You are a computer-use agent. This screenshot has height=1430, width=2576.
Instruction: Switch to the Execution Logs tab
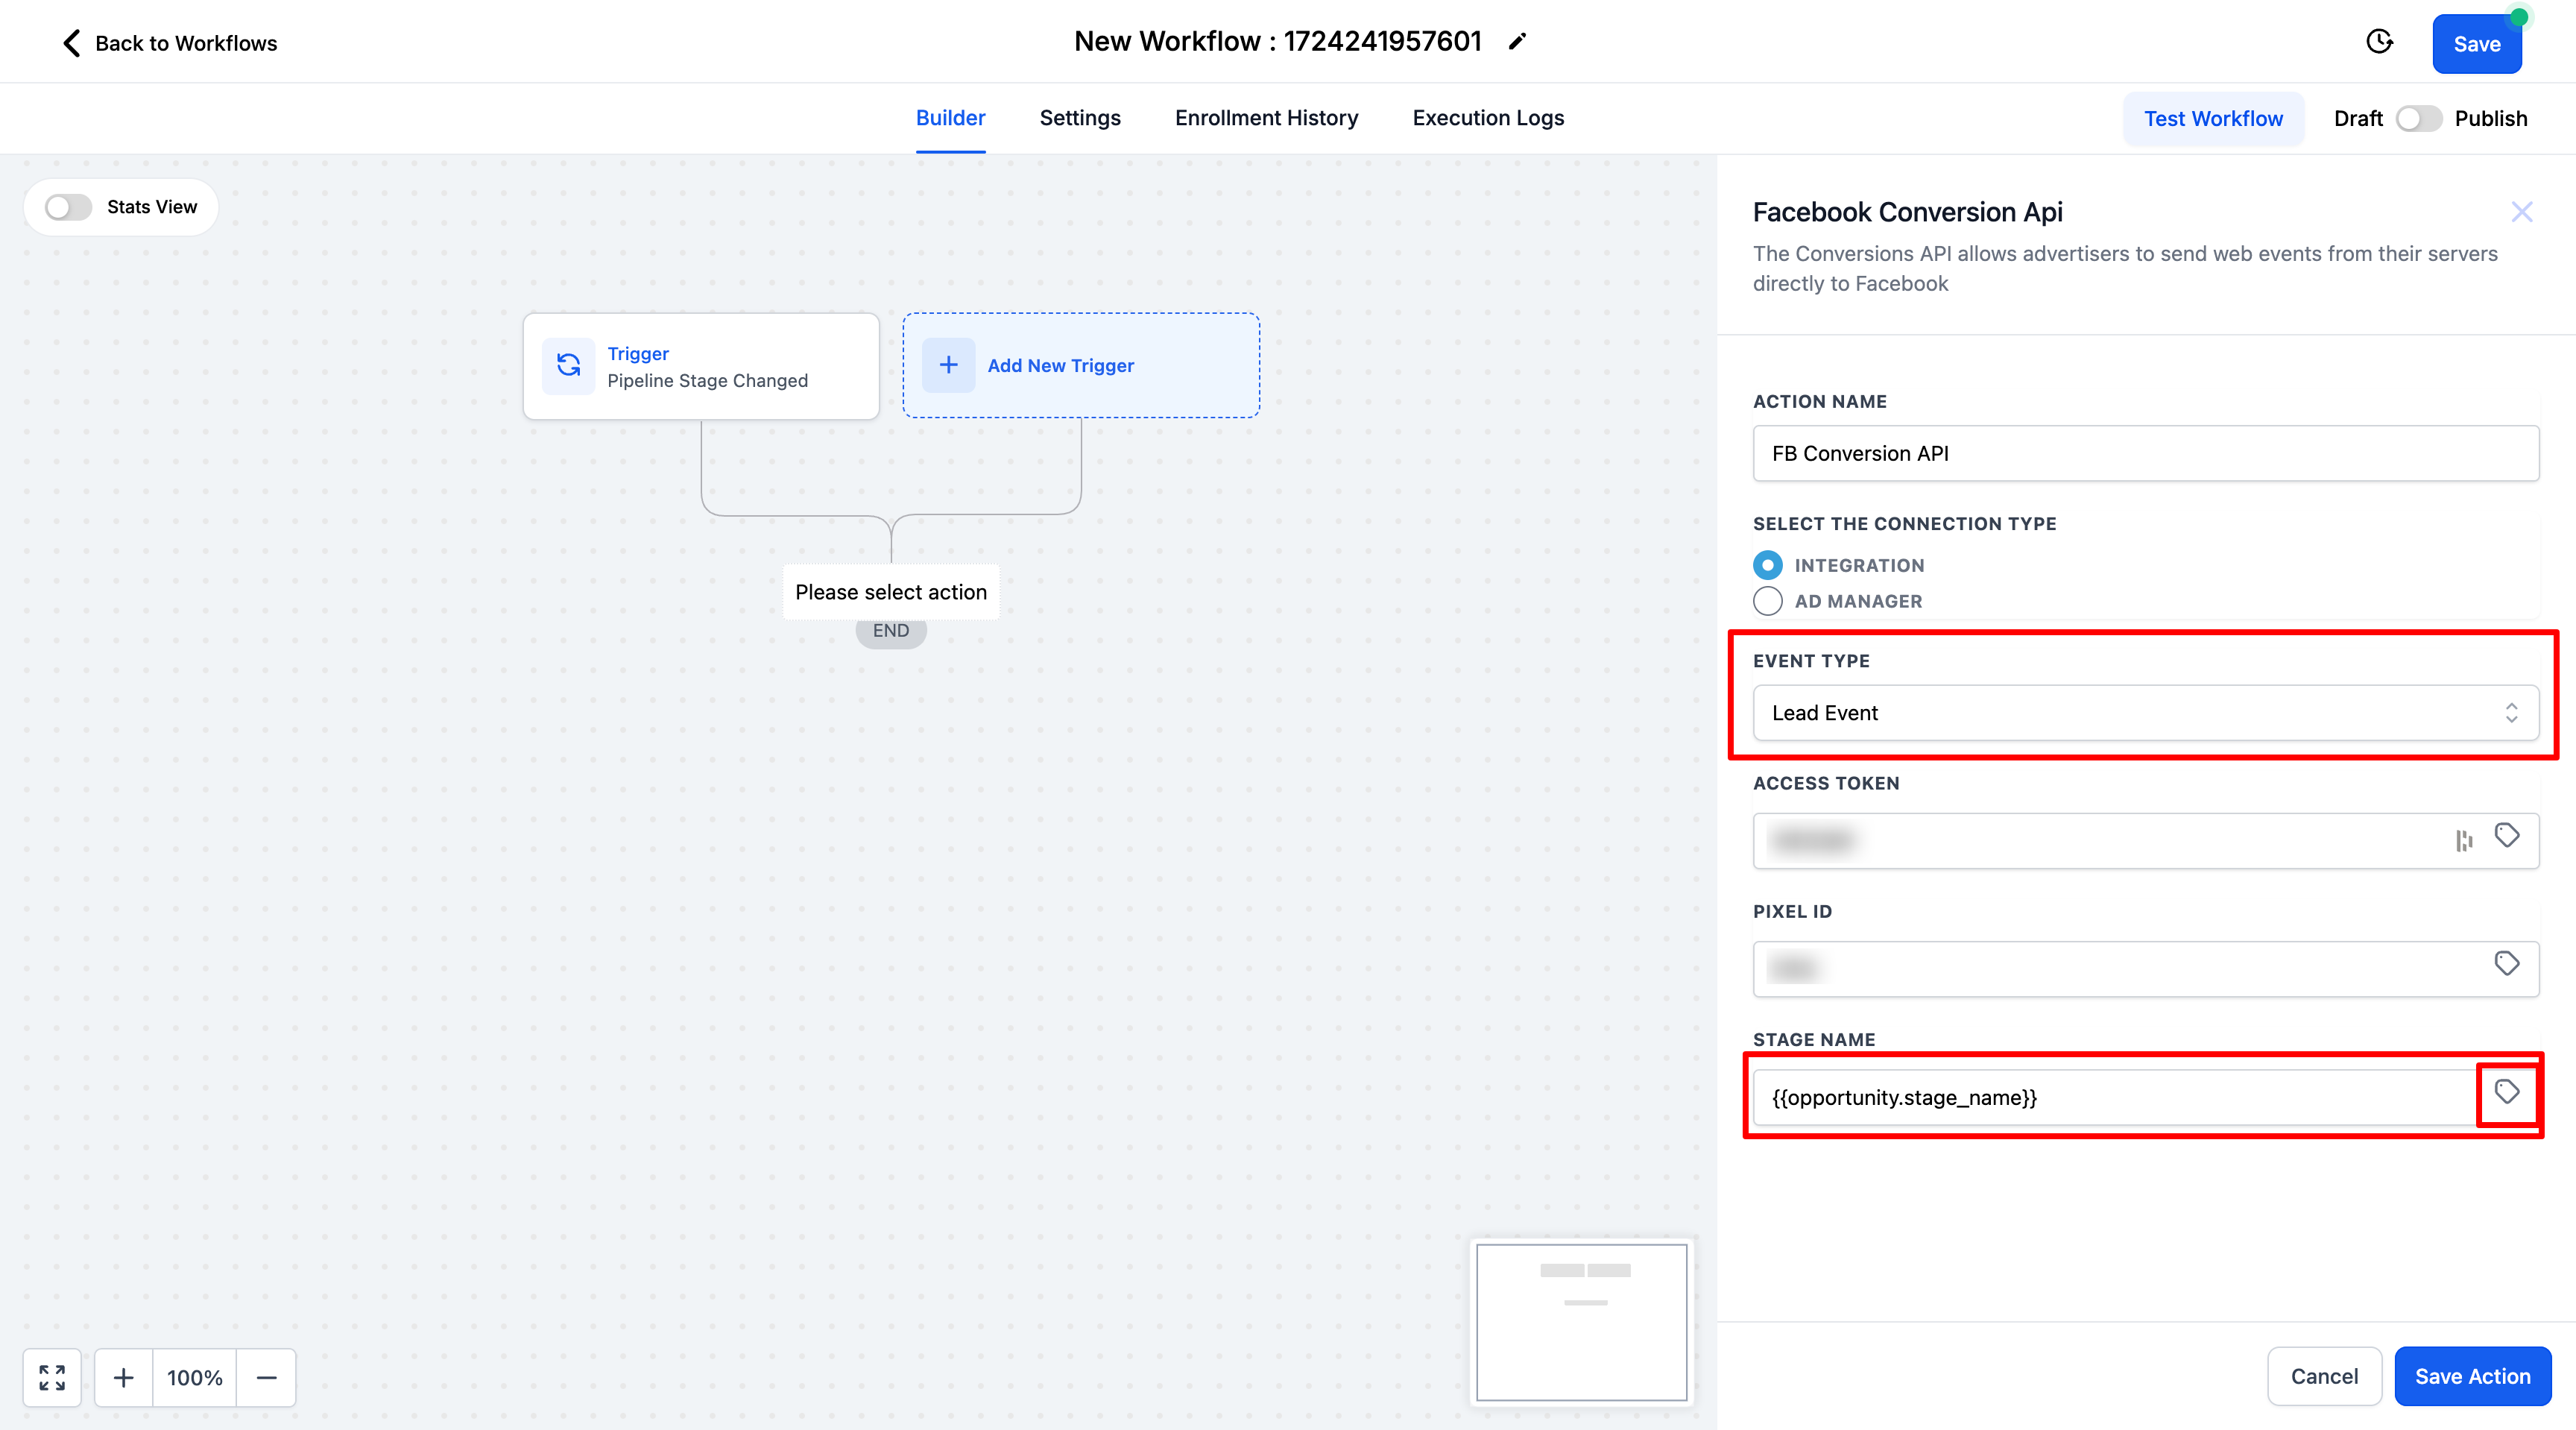point(1487,118)
